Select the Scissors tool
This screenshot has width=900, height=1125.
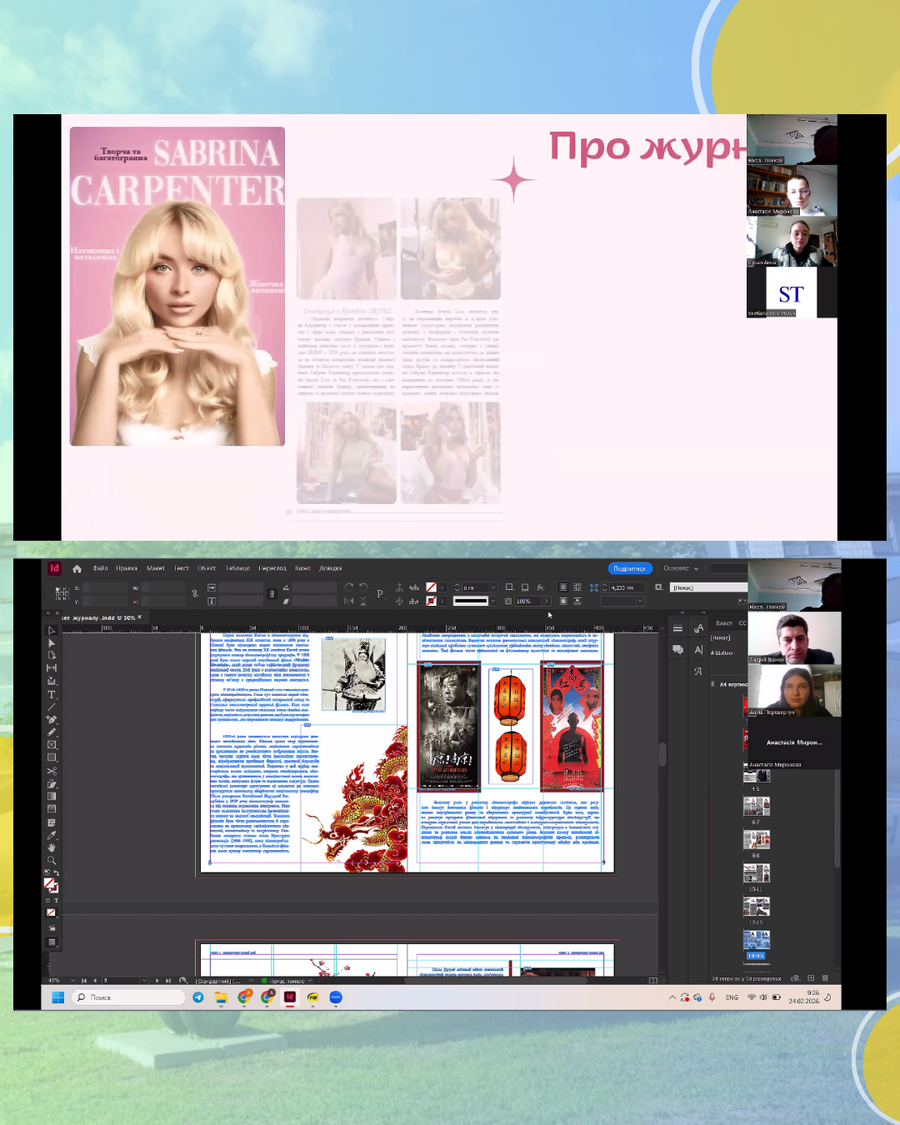[x=52, y=771]
